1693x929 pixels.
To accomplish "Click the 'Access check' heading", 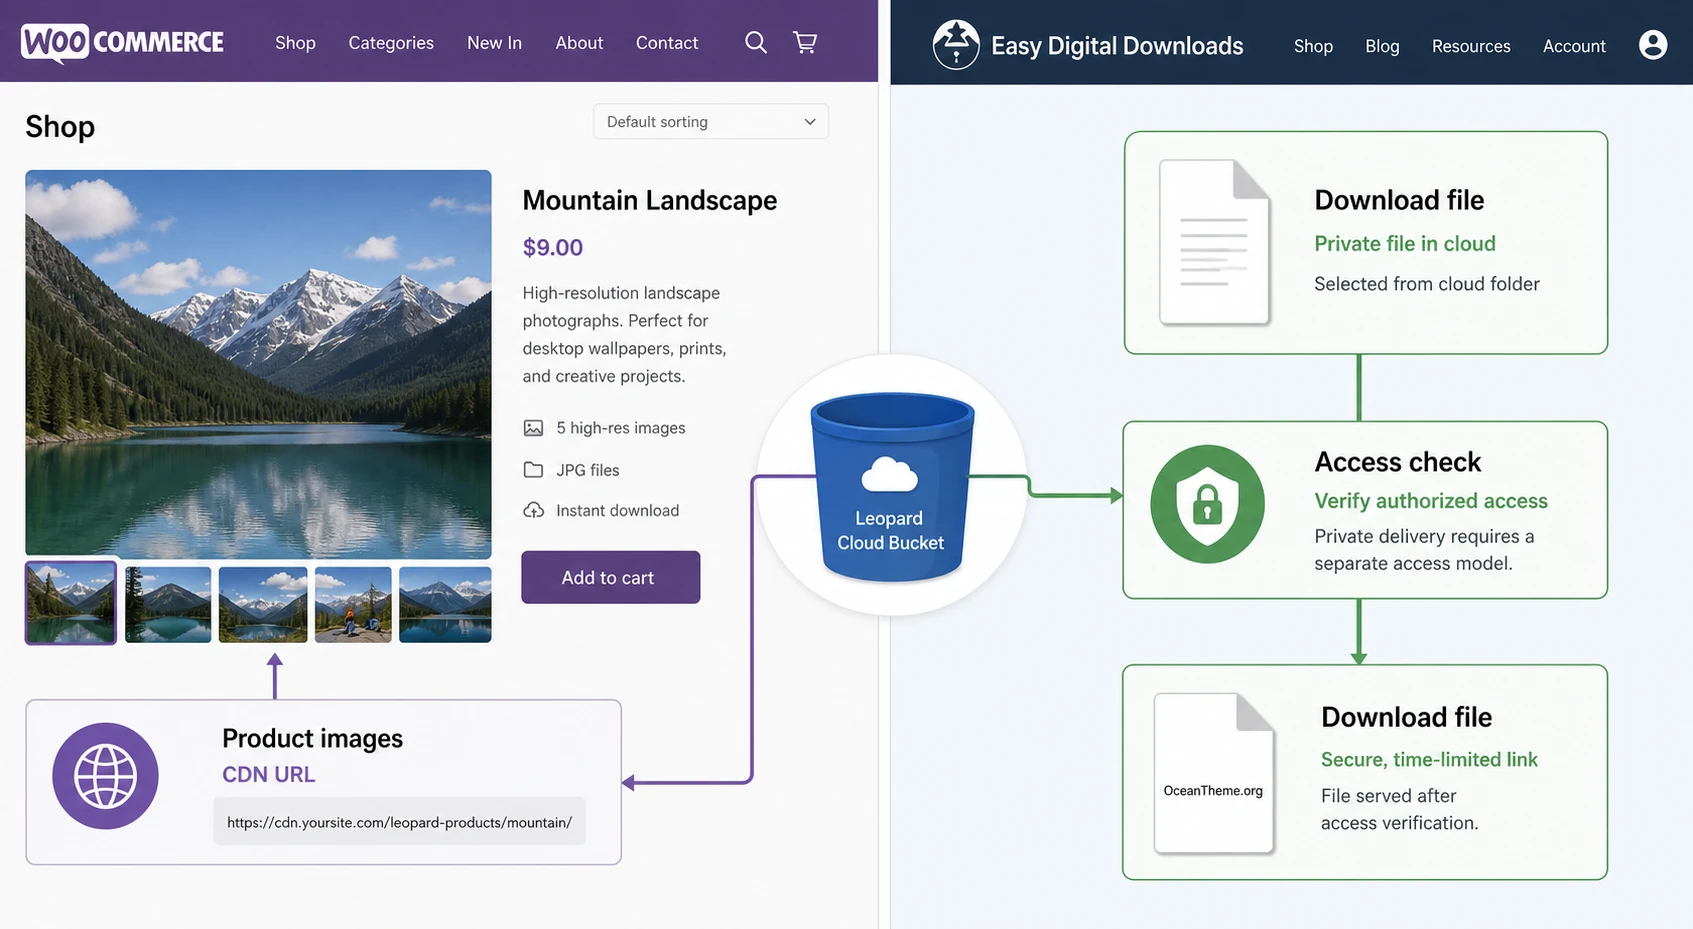I will click(1397, 461).
